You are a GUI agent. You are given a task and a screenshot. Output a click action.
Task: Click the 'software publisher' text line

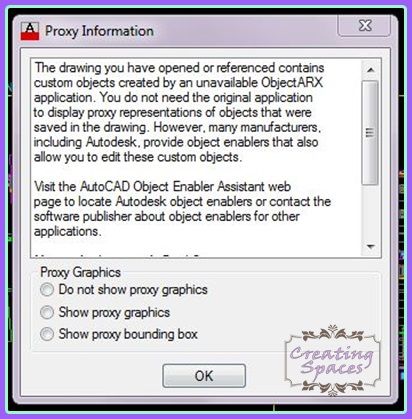click(x=167, y=216)
